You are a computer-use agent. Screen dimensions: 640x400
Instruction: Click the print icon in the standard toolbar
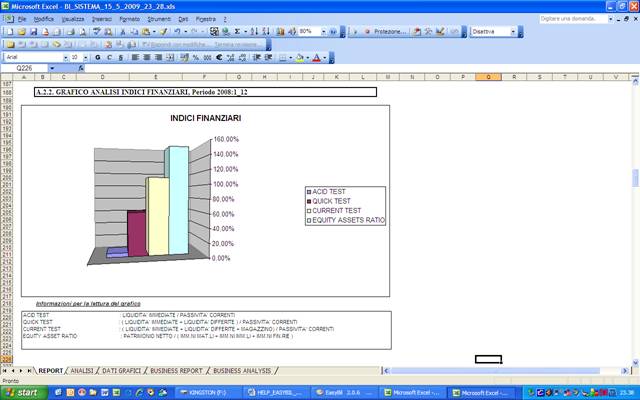(x=70, y=31)
